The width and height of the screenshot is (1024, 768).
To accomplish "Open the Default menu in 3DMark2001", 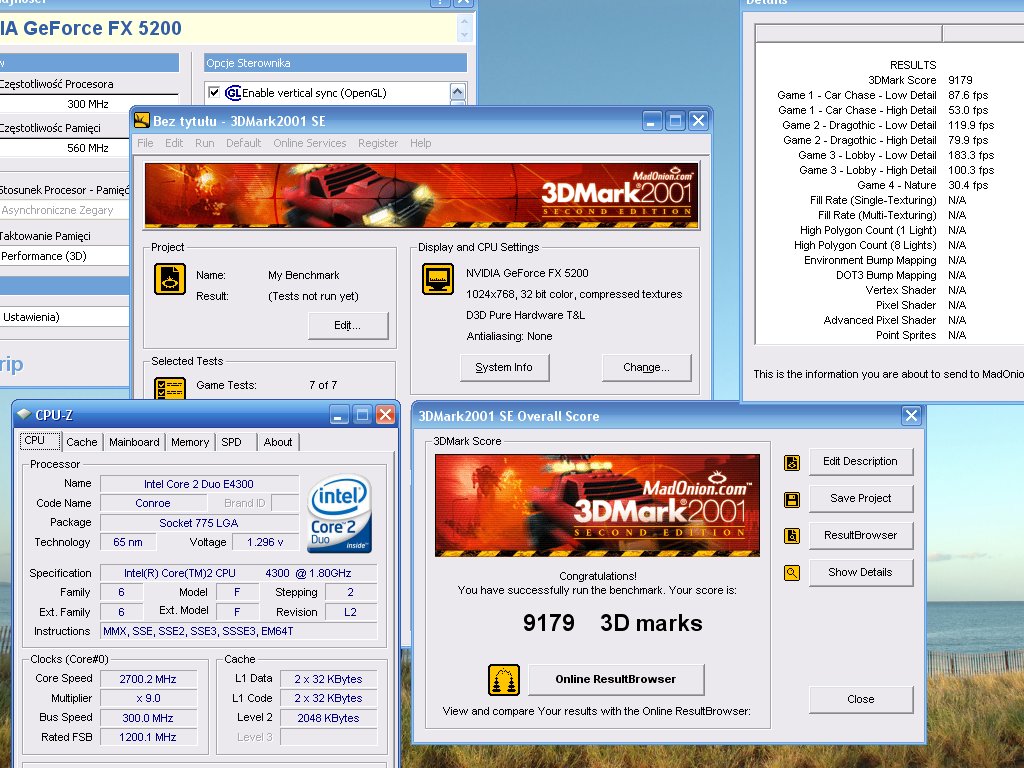I will (244, 143).
